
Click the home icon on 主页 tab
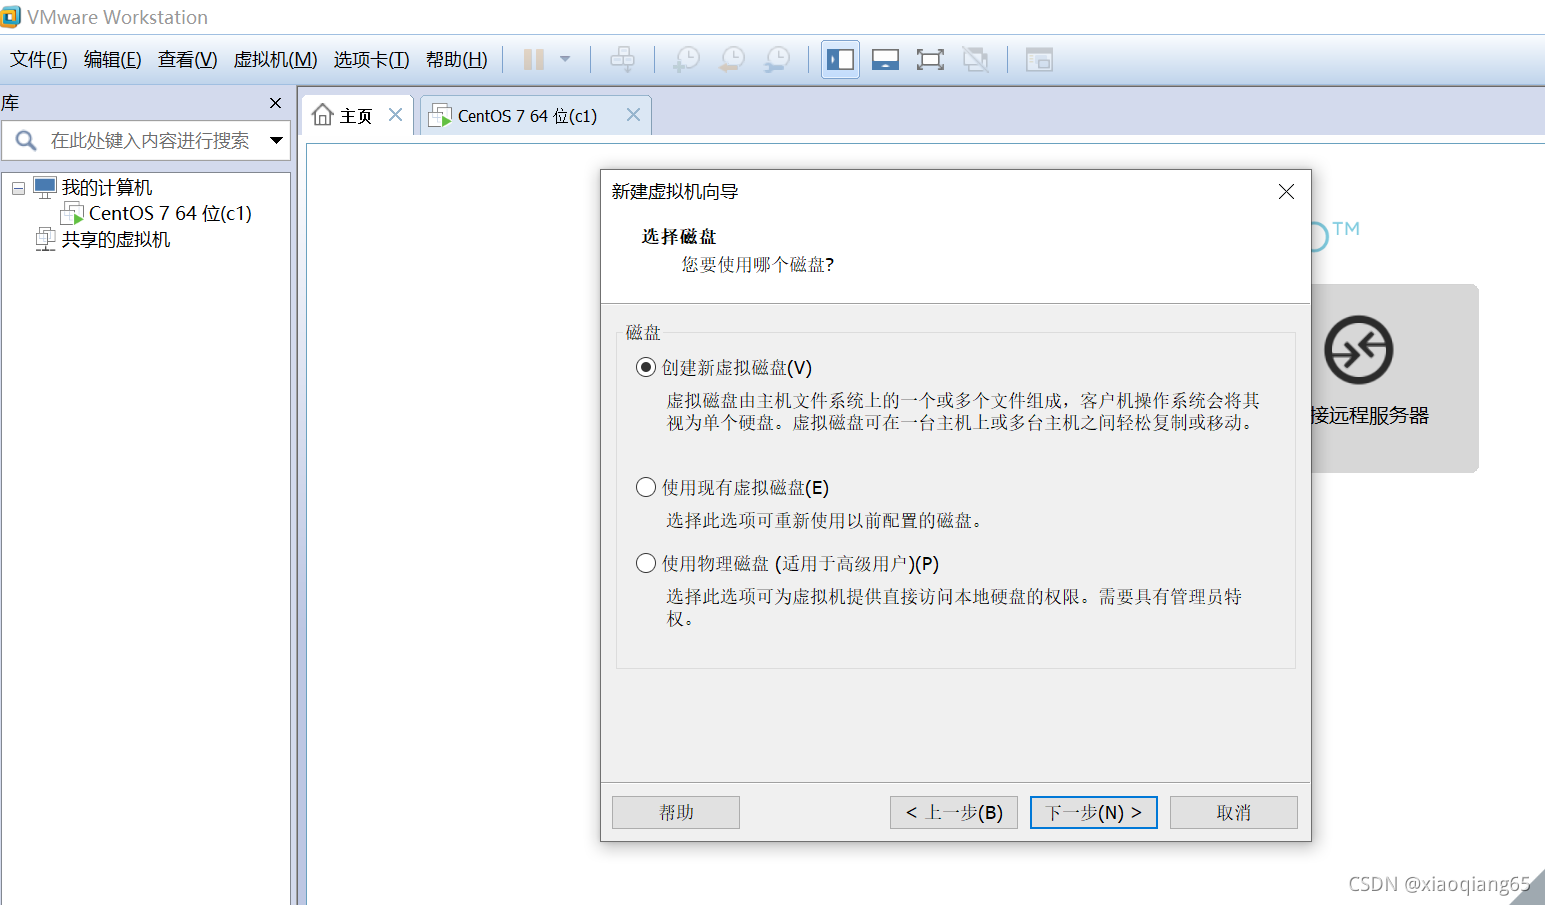(322, 115)
